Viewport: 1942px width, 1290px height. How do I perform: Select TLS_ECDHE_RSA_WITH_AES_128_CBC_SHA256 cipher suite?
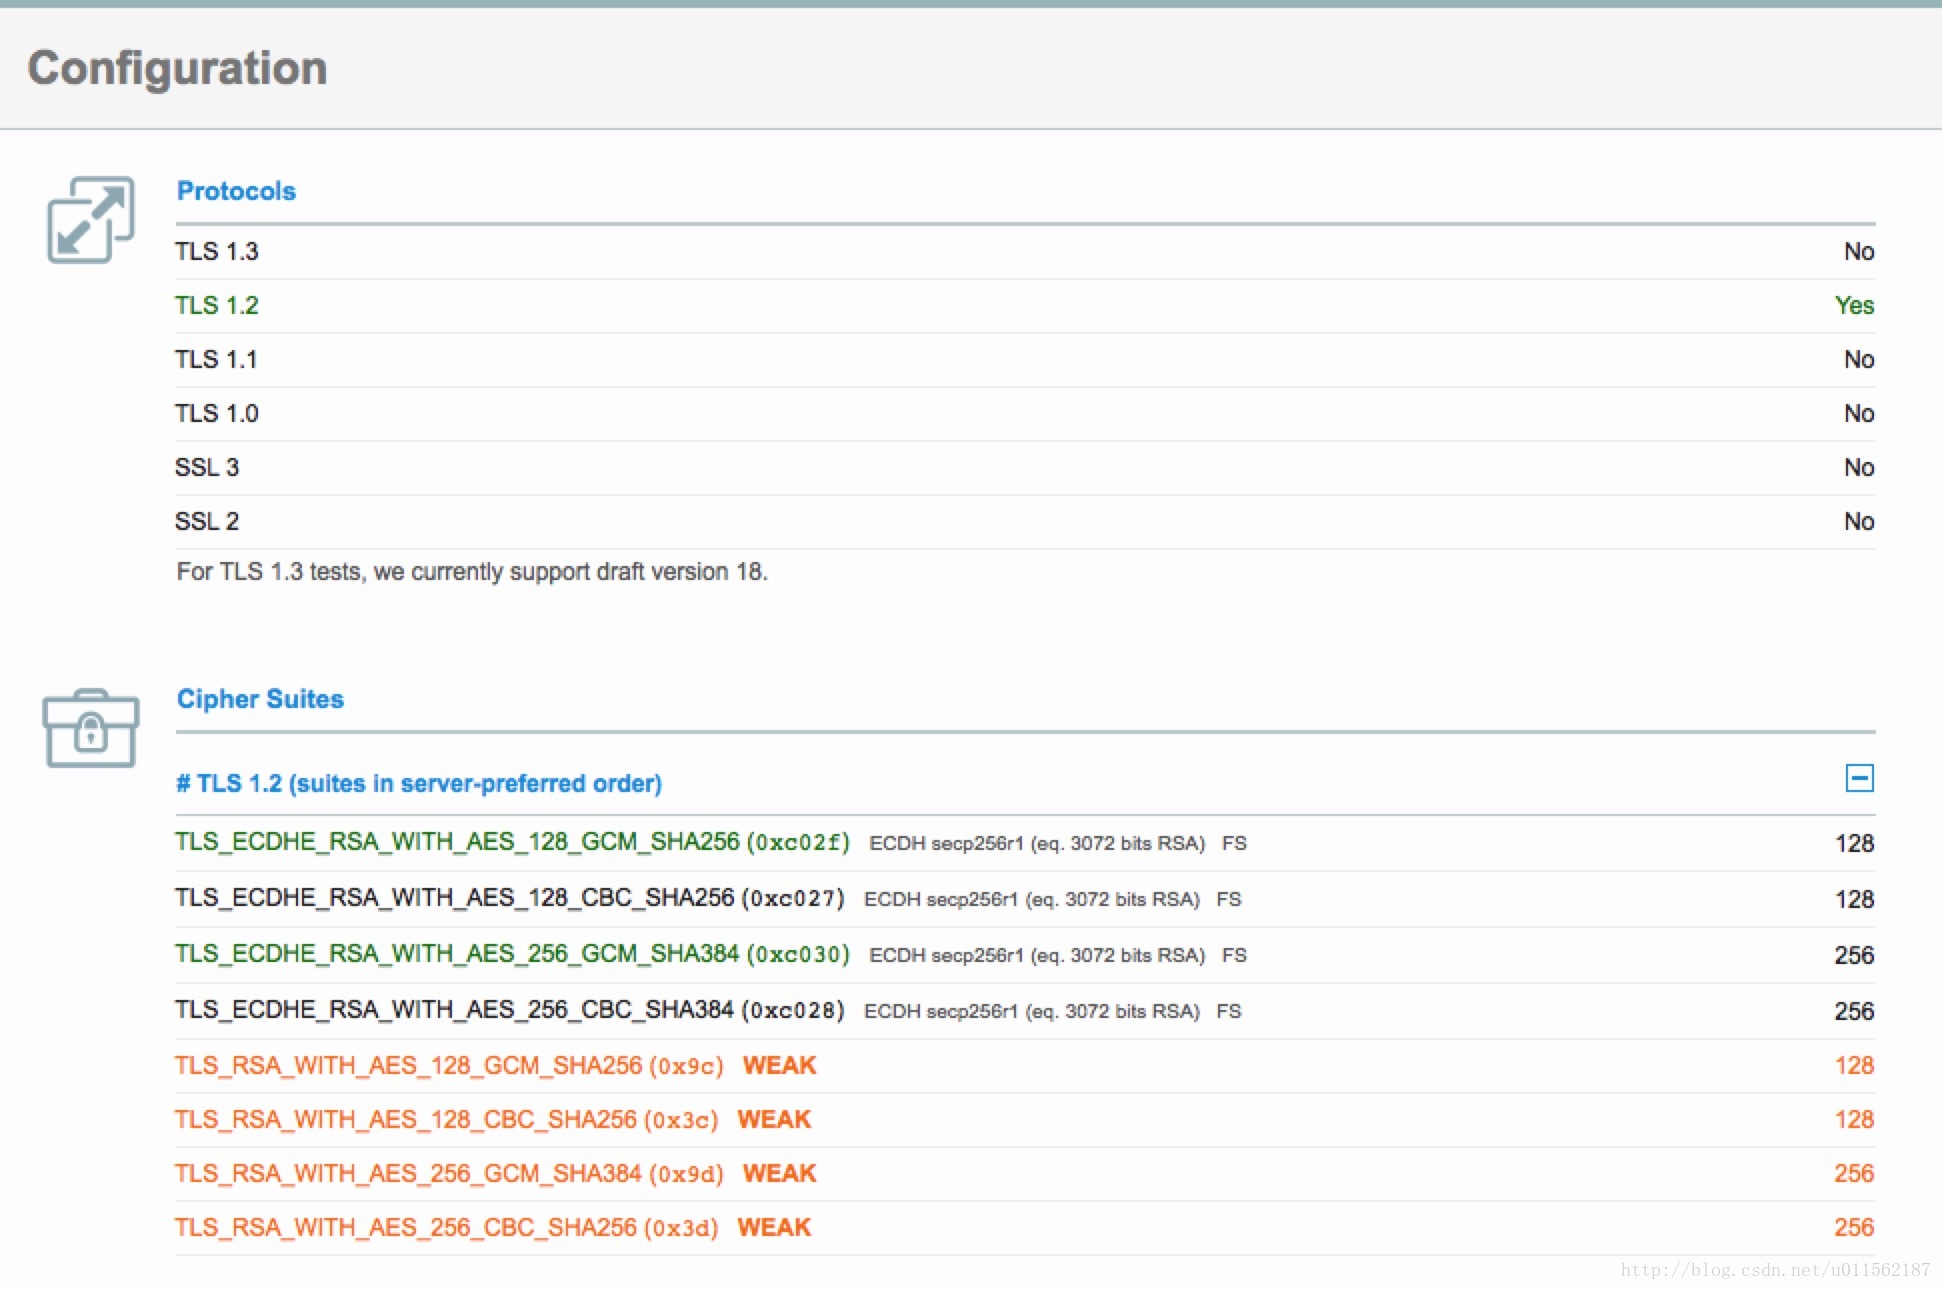pyautogui.click(x=509, y=898)
